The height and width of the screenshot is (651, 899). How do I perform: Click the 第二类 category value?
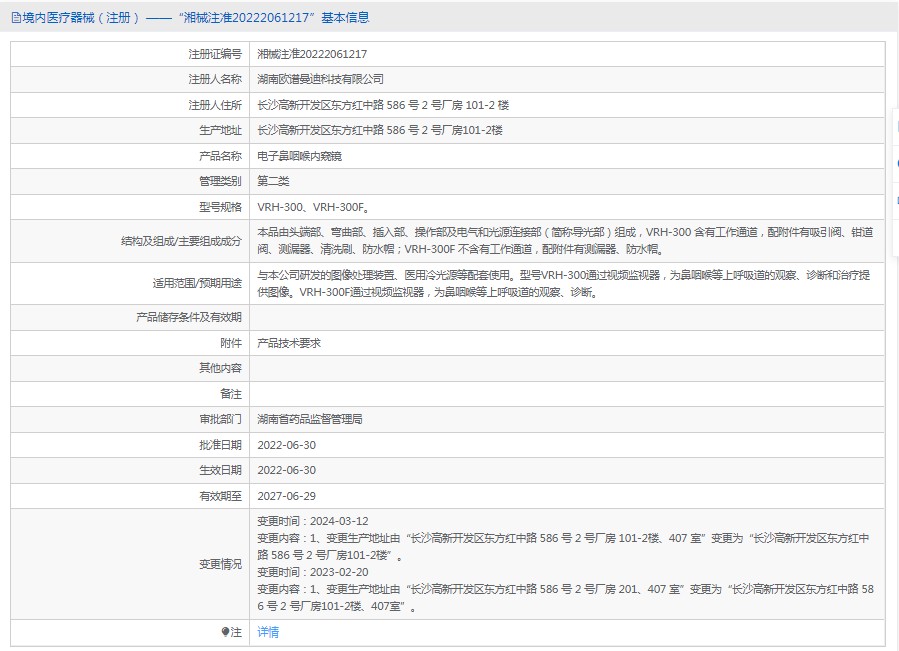[273, 181]
